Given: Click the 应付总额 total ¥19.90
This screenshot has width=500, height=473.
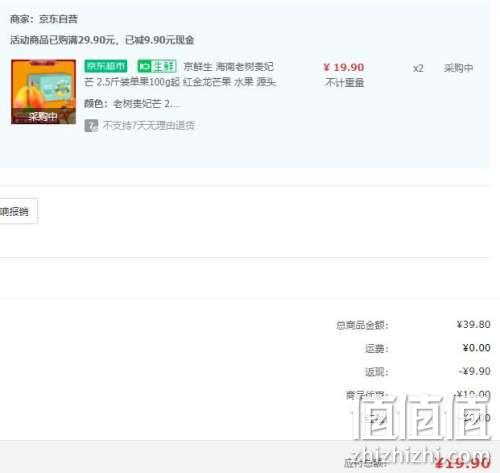Looking at the screenshot, I should (x=463, y=463).
